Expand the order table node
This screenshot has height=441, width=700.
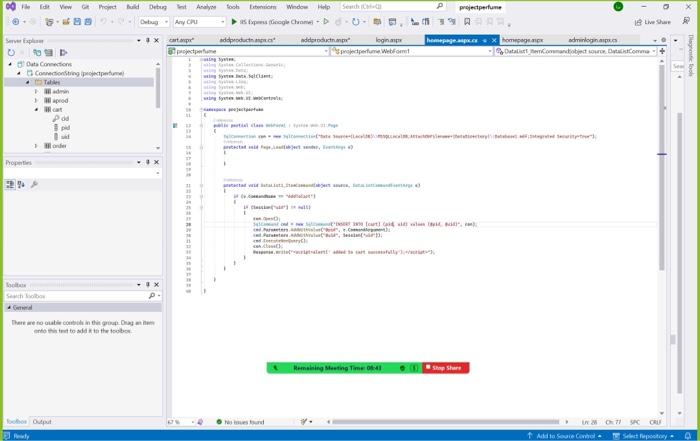coord(36,146)
